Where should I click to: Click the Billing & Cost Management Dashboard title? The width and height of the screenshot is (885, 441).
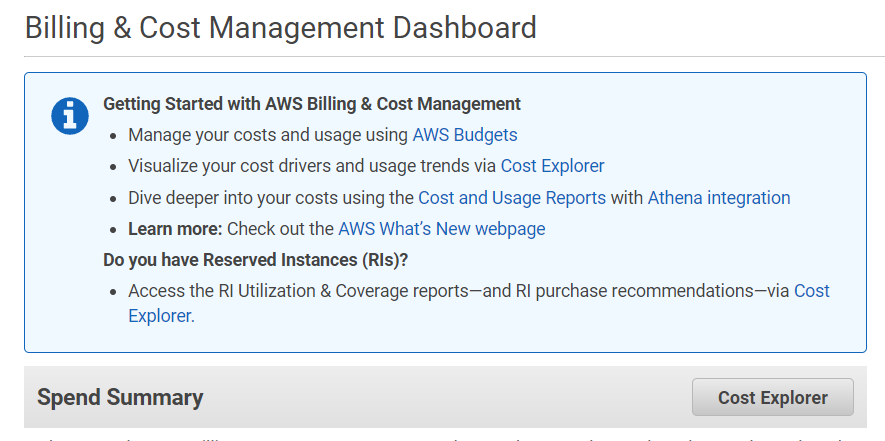click(x=281, y=28)
